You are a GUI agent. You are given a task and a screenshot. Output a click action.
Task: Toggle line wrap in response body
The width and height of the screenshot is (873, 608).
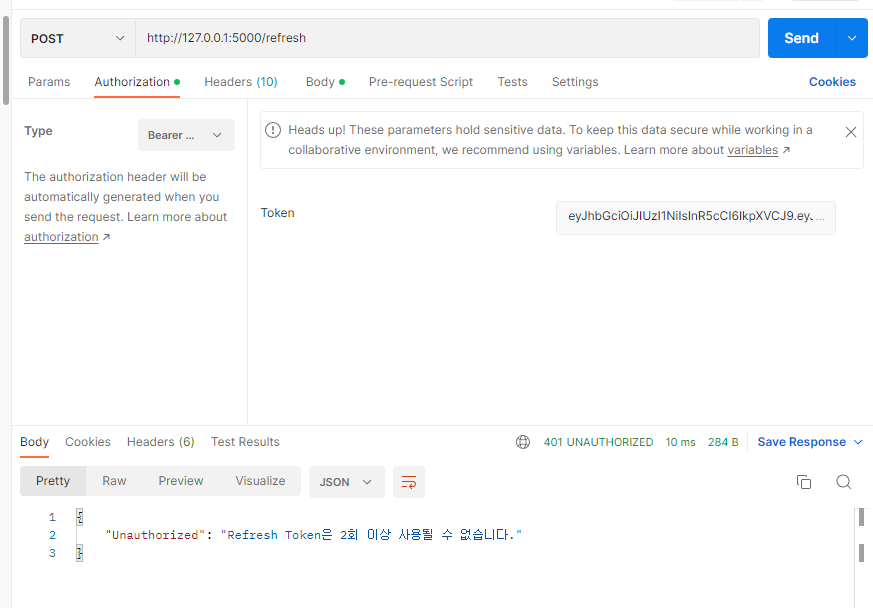pyautogui.click(x=409, y=482)
